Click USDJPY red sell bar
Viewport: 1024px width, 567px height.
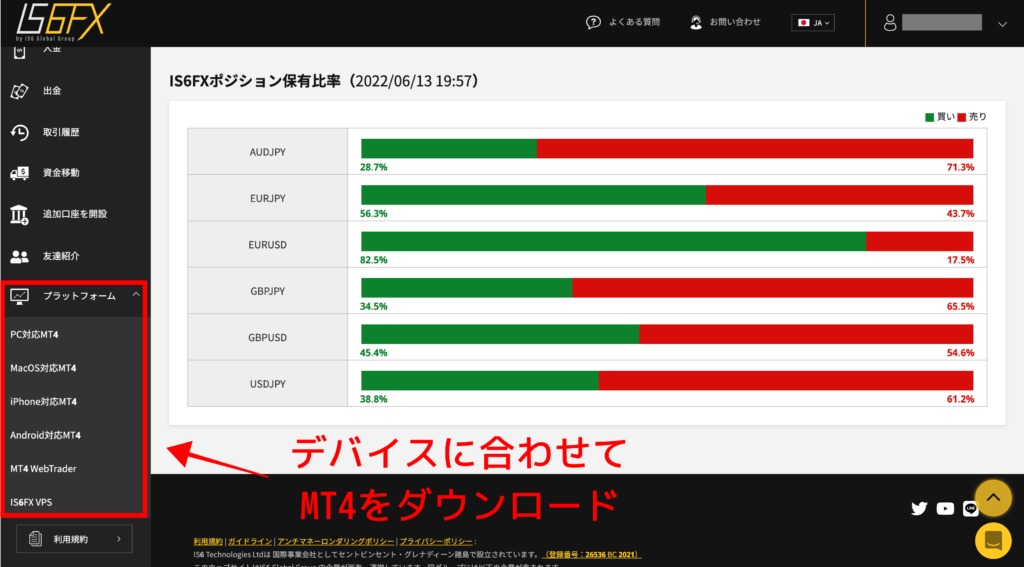786,380
